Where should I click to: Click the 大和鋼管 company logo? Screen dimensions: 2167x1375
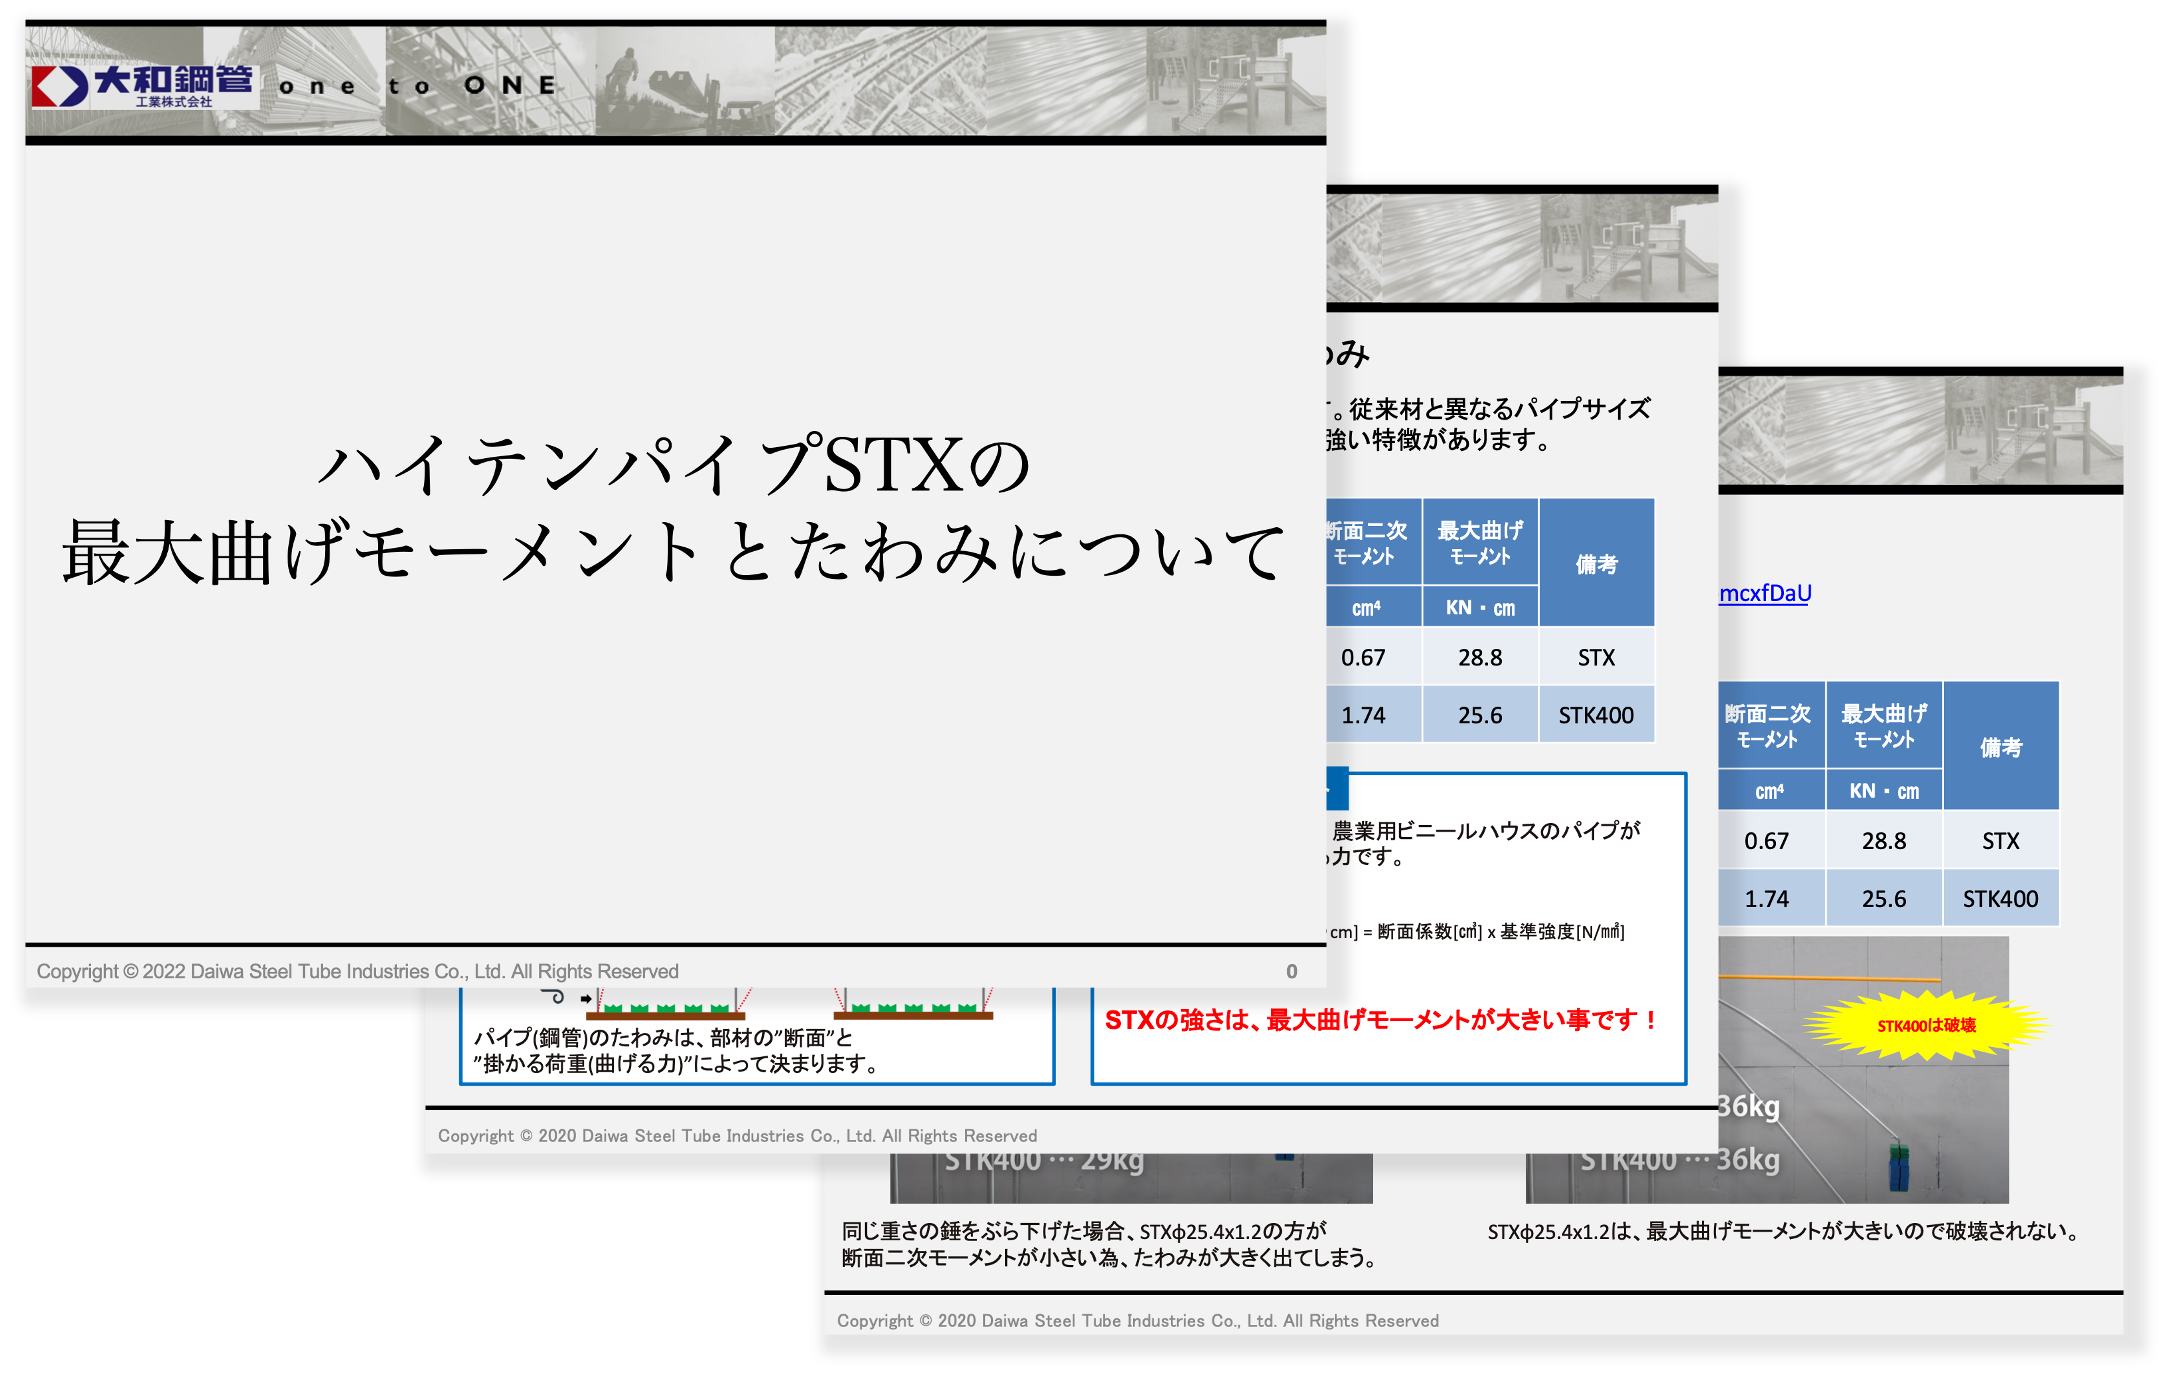pos(144,86)
